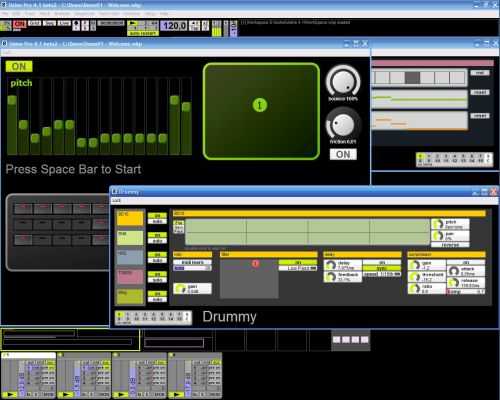Toggle the red ON button in top toolbar
This screenshot has width=500, height=400.
click(19, 24)
